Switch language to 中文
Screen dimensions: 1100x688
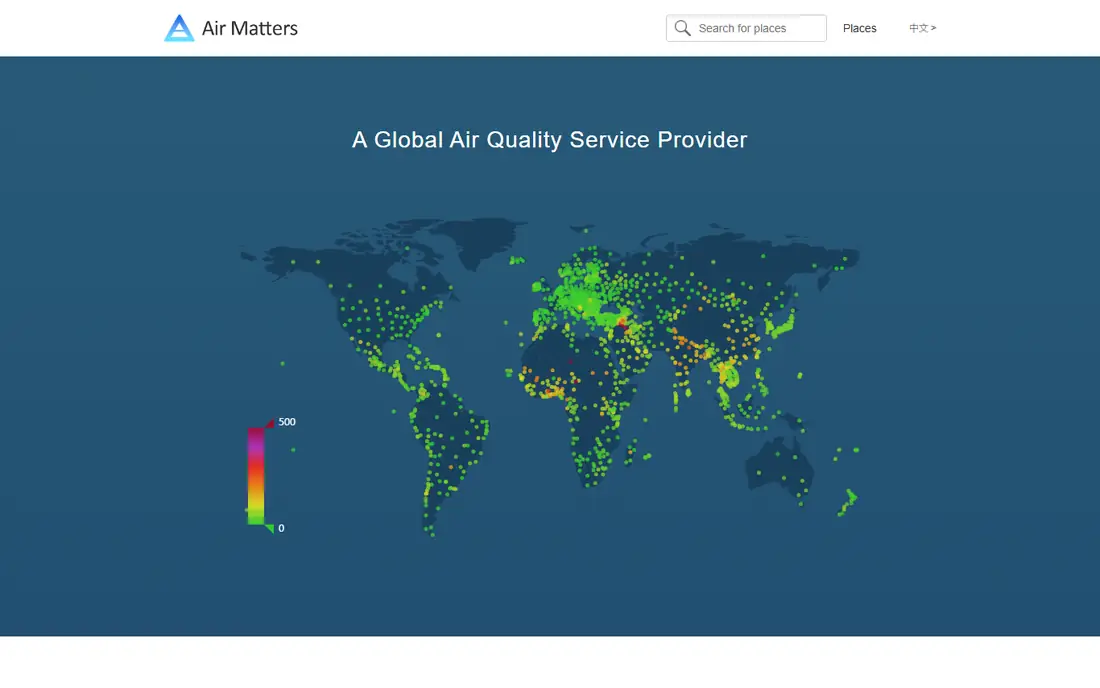(923, 28)
